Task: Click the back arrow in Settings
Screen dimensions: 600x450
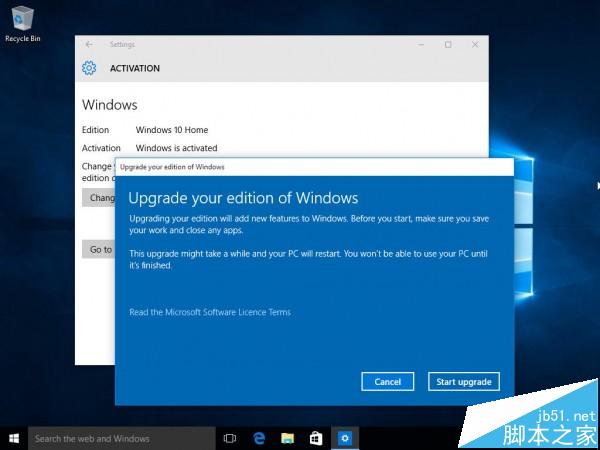Action: coord(90,44)
